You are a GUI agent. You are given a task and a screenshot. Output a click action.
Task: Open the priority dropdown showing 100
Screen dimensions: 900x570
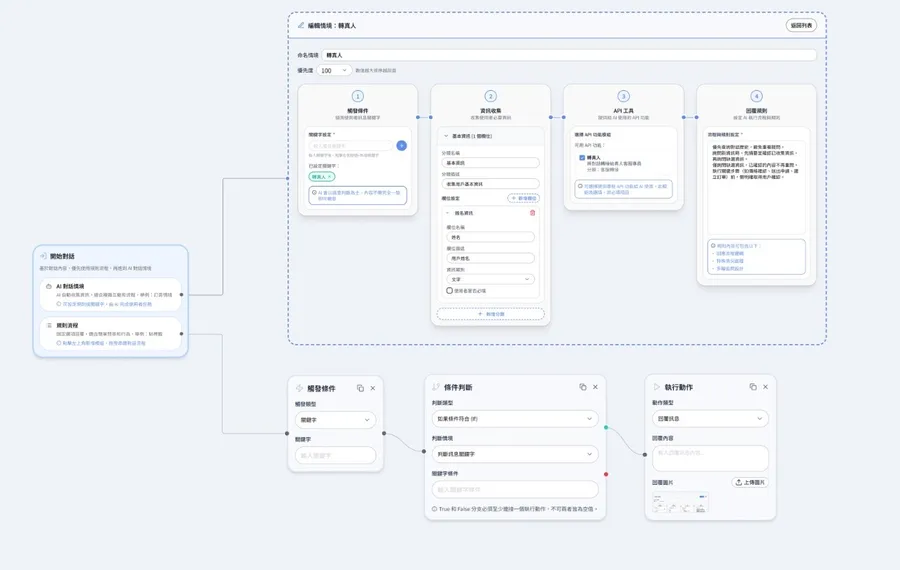tap(333, 70)
